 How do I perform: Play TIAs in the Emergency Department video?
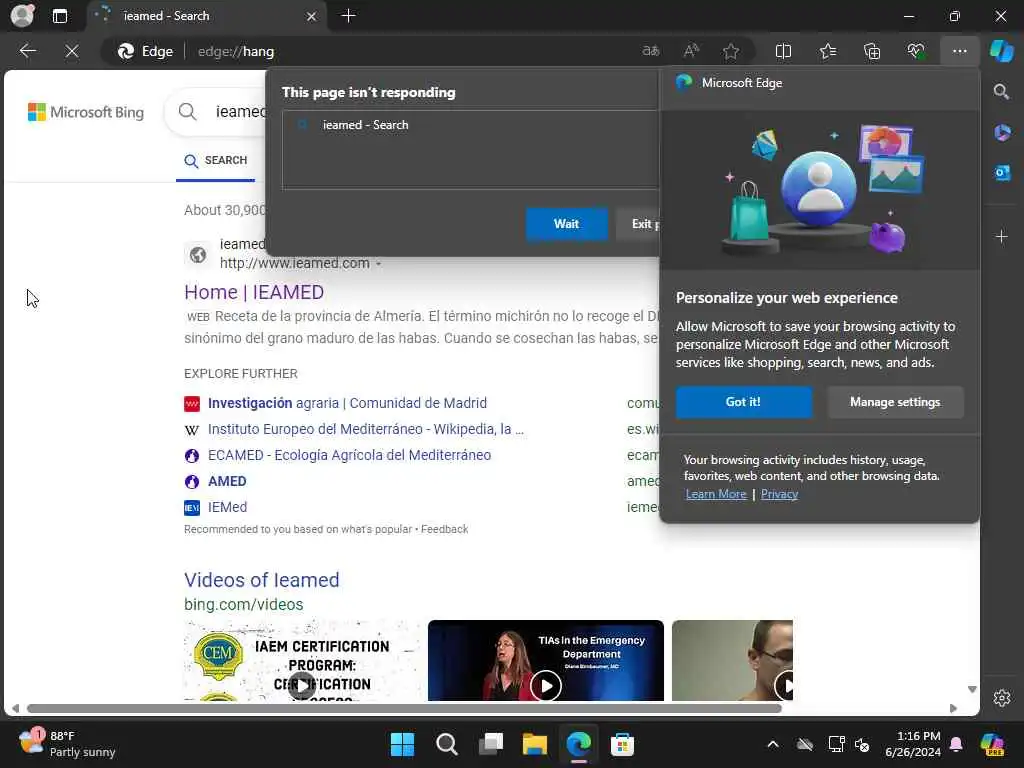pos(545,686)
